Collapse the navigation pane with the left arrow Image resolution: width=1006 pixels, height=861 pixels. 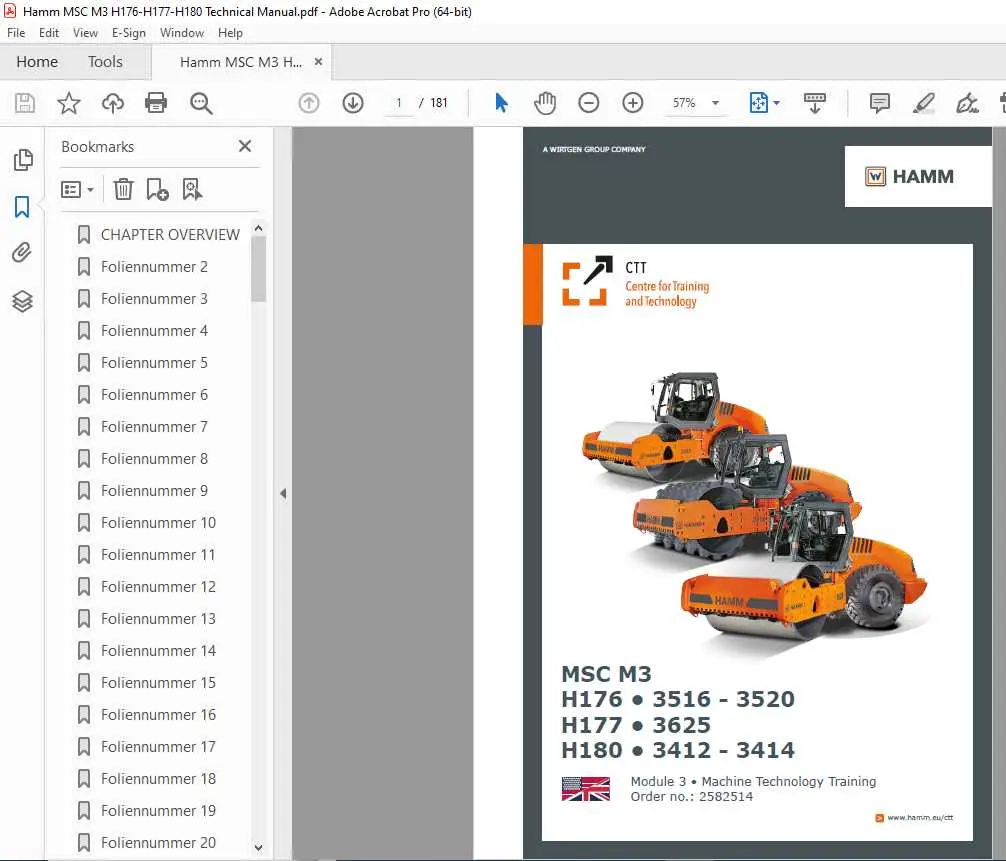[x=283, y=493]
